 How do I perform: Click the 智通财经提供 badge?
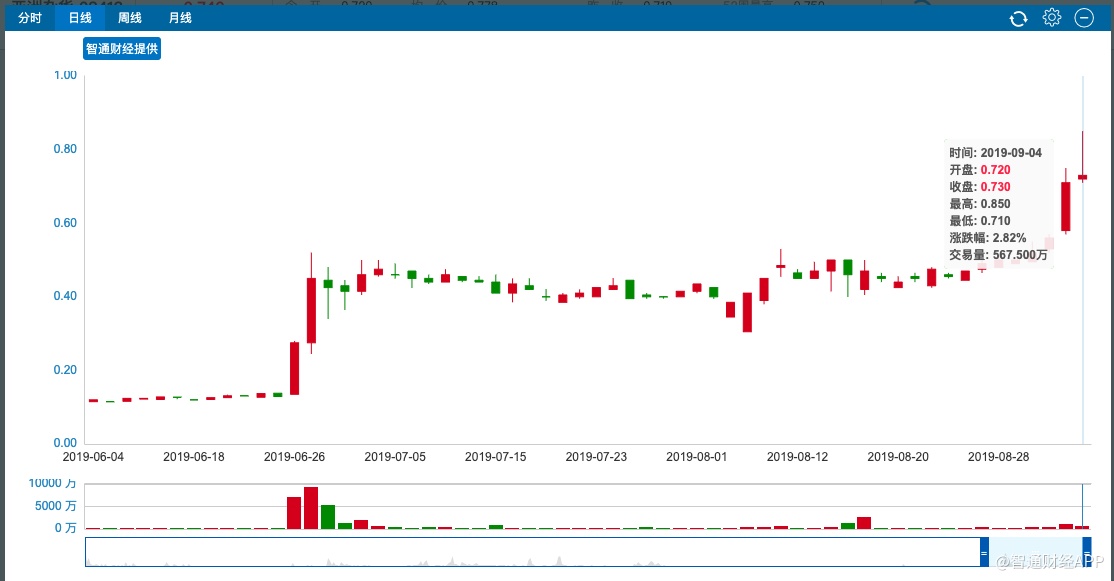tap(121, 48)
